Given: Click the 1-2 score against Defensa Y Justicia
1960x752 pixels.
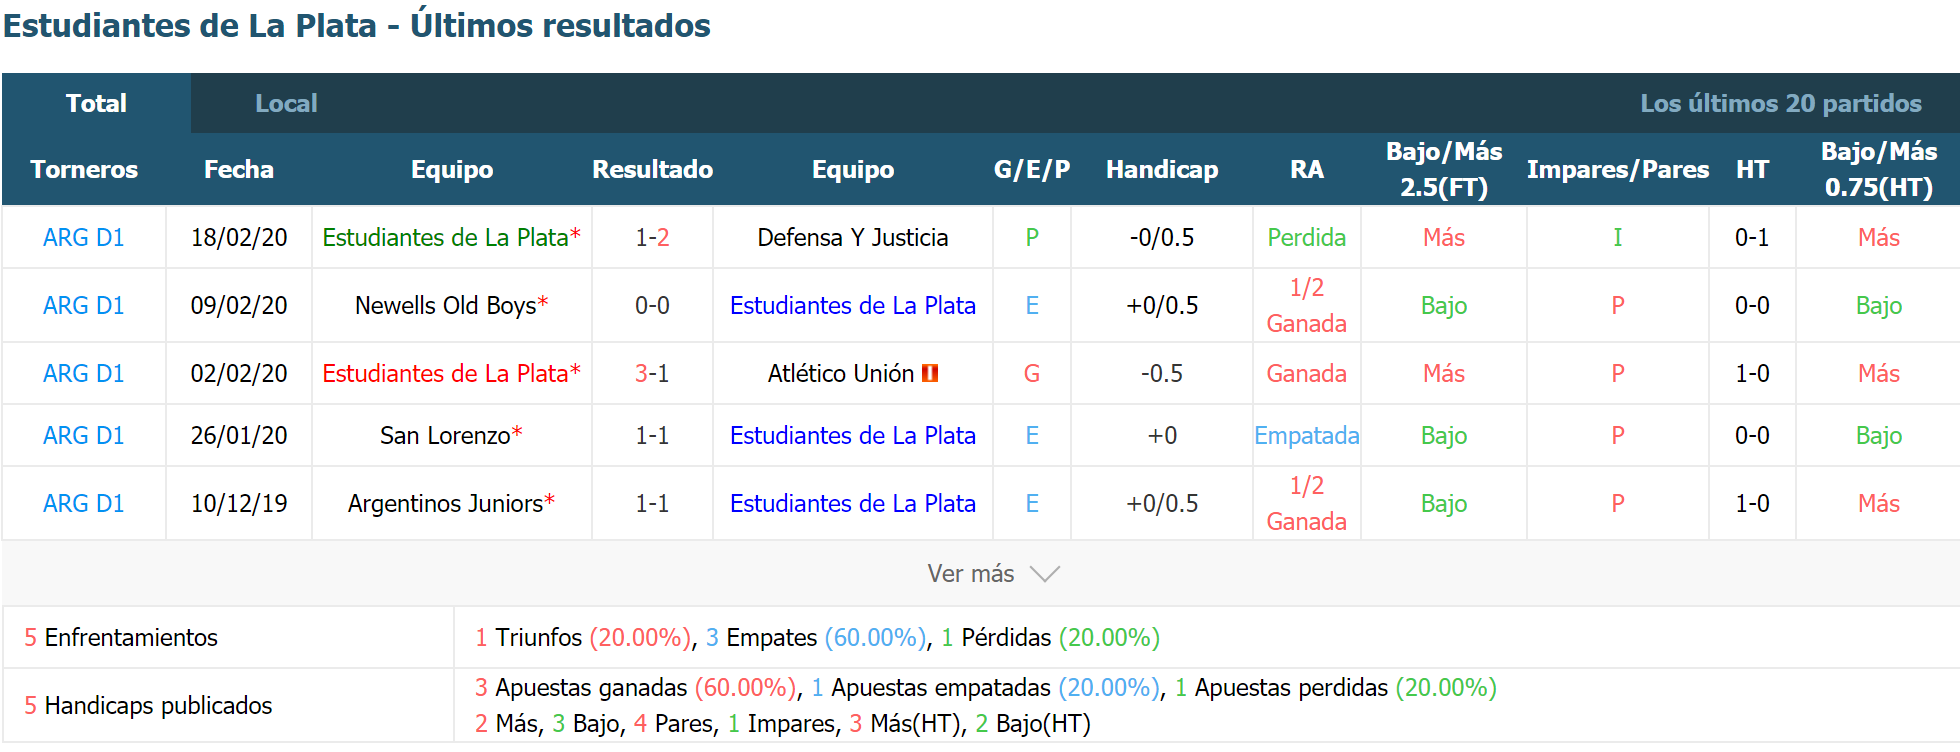Looking at the screenshot, I should tap(652, 238).
